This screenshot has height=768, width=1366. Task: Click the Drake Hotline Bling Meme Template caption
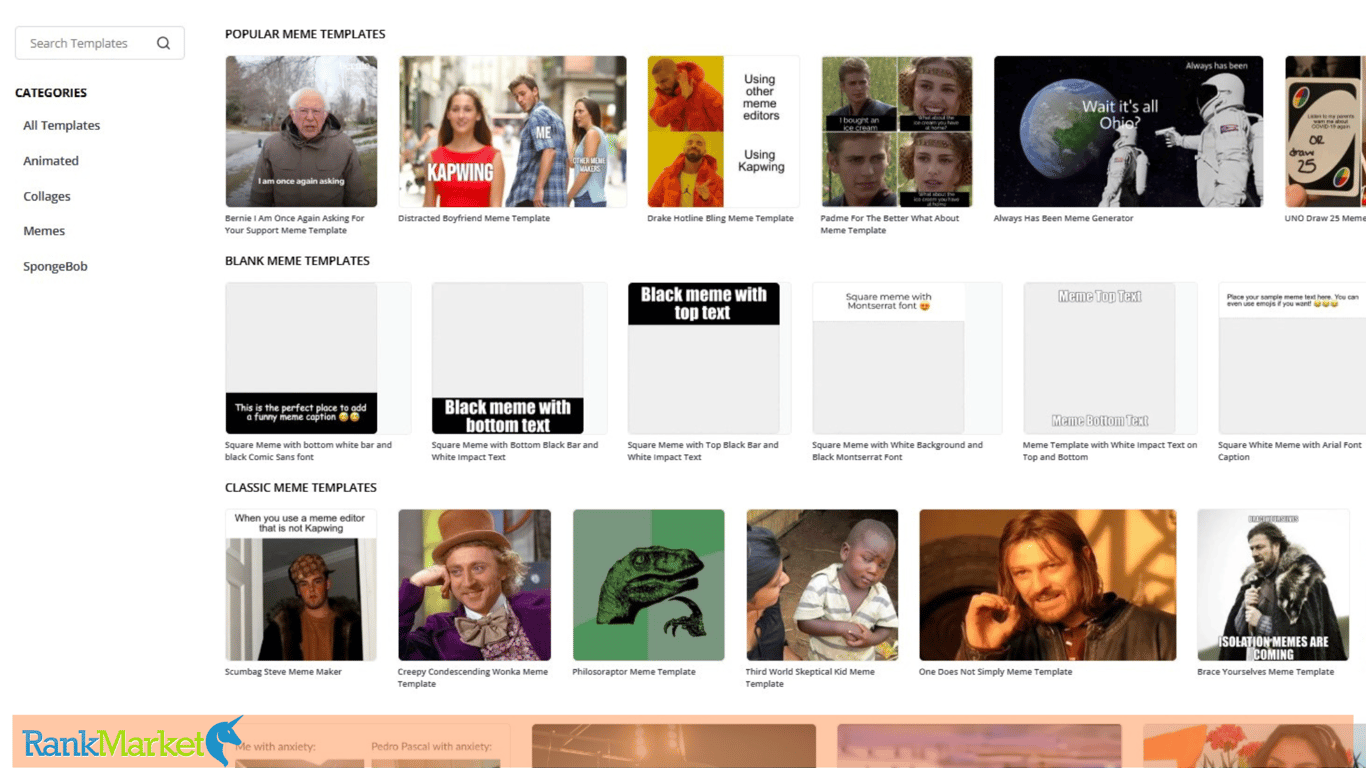720,218
